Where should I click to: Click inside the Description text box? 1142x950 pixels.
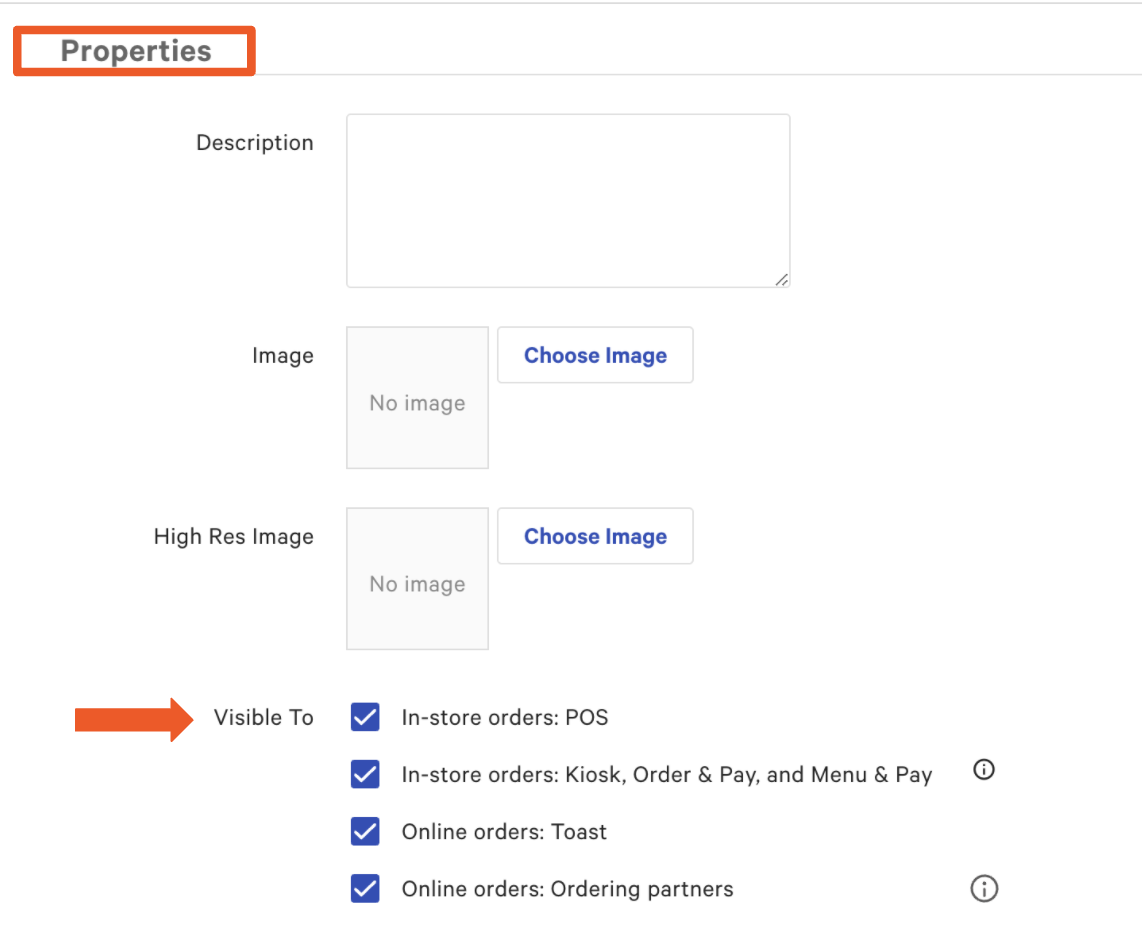568,200
